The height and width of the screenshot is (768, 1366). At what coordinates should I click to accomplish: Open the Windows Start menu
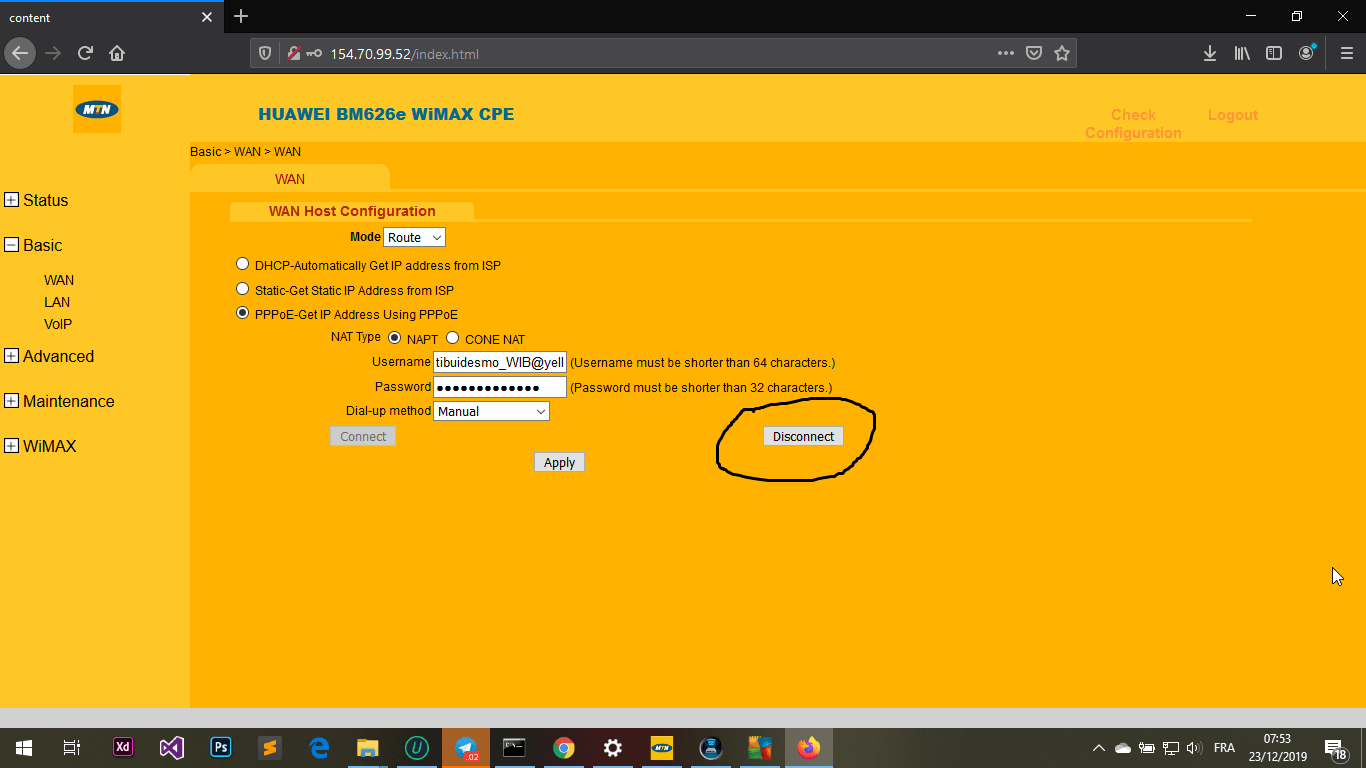pyautogui.click(x=24, y=747)
